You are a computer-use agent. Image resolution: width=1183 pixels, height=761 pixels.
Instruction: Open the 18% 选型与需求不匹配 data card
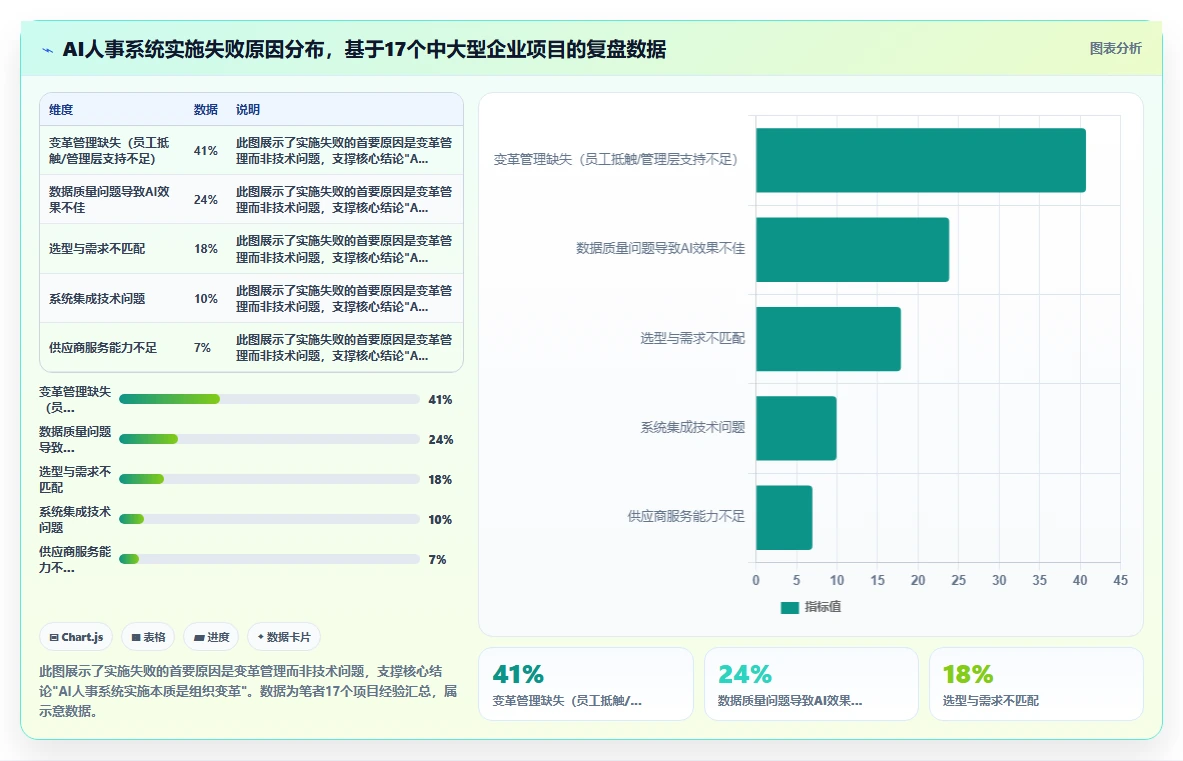point(1036,684)
